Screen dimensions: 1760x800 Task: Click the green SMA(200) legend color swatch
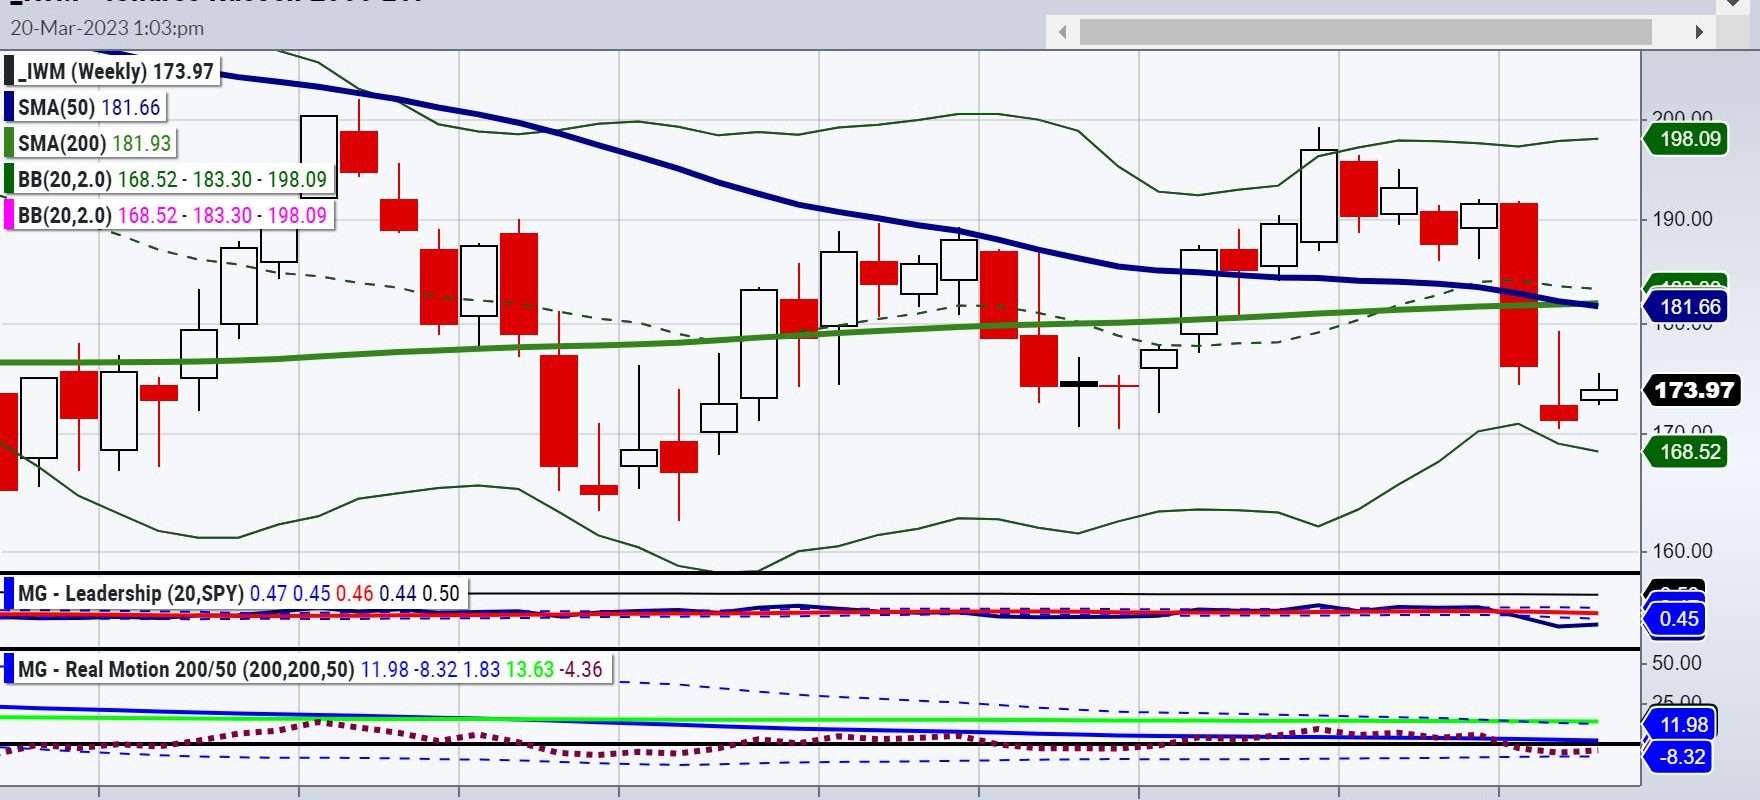9,143
